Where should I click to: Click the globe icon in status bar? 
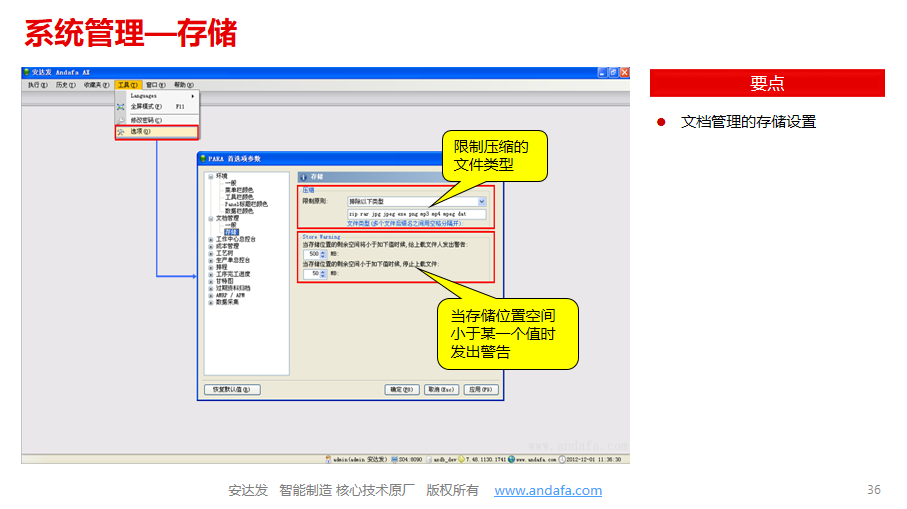[x=510, y=460]
